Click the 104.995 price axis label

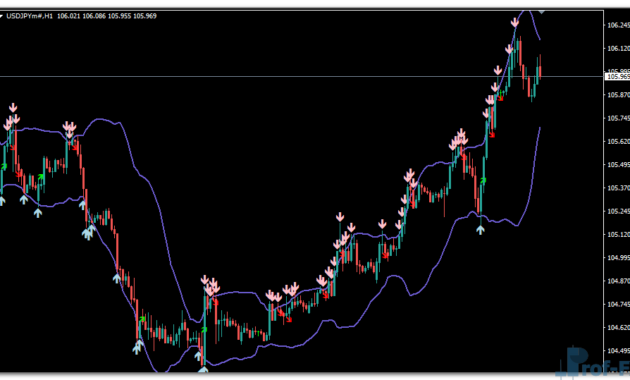618,258
